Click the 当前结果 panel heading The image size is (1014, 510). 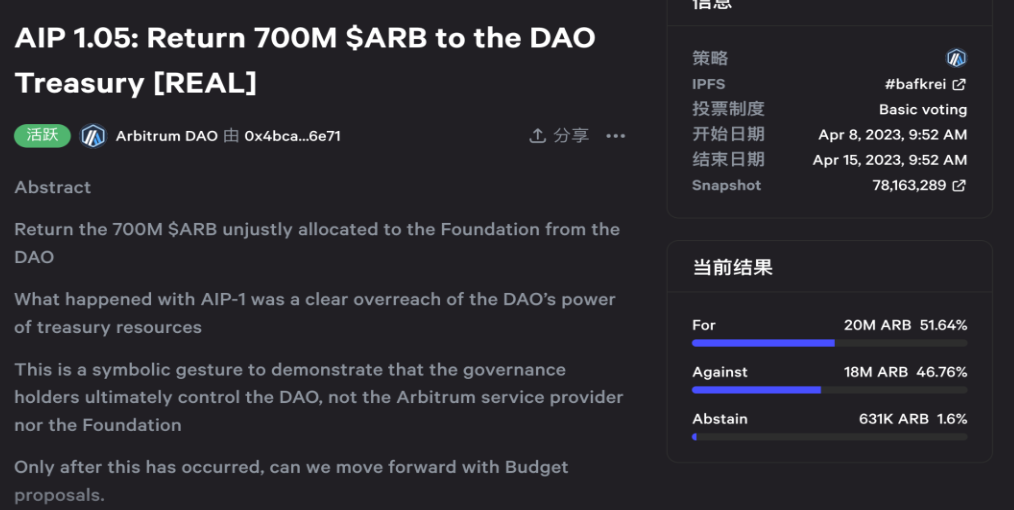point(733,268)
